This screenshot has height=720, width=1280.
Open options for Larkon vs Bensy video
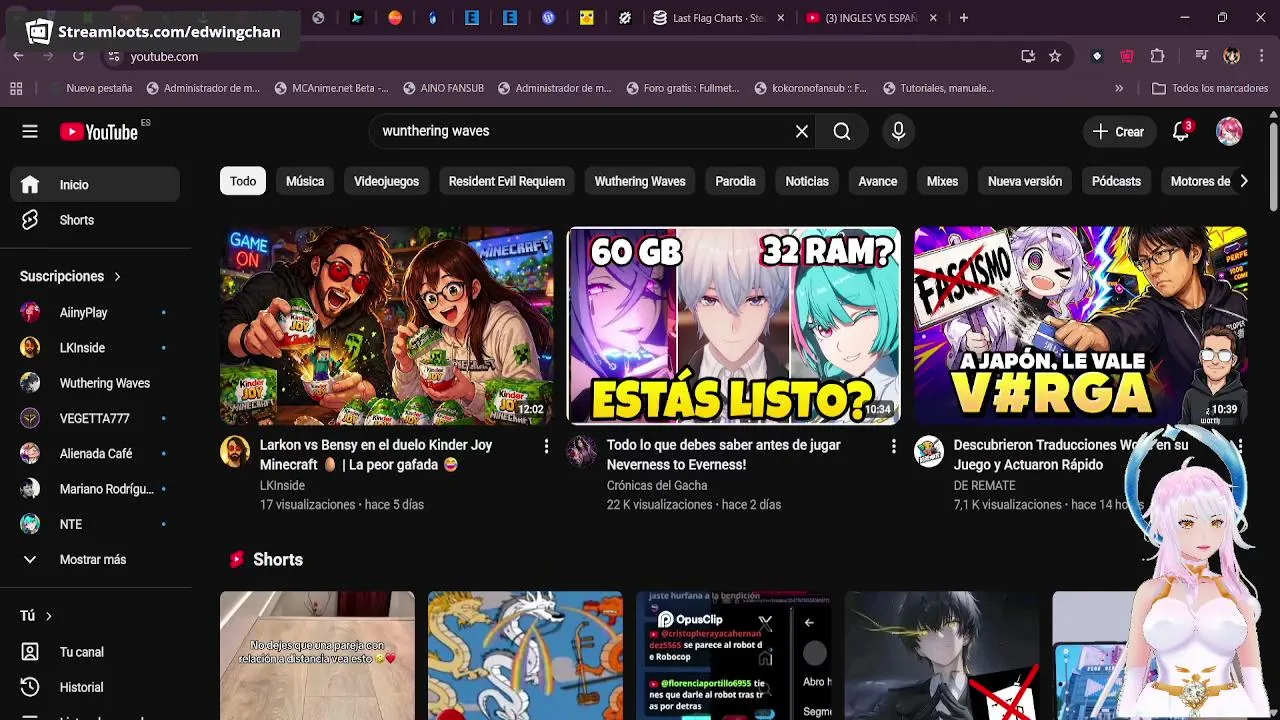[x=546, y=447]
